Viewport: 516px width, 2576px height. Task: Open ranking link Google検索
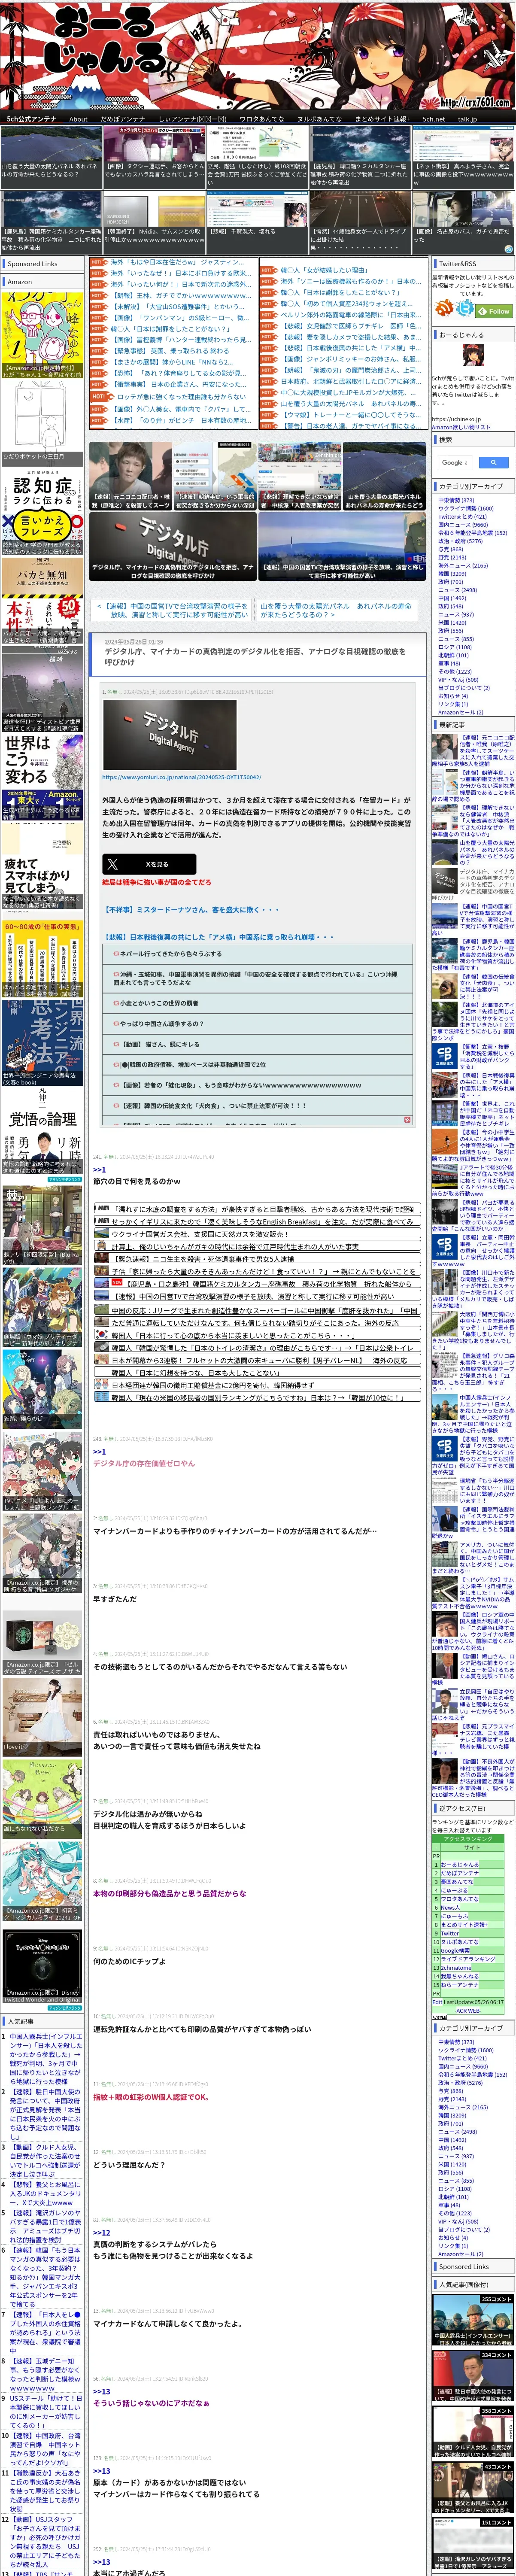click(456, 1950)
